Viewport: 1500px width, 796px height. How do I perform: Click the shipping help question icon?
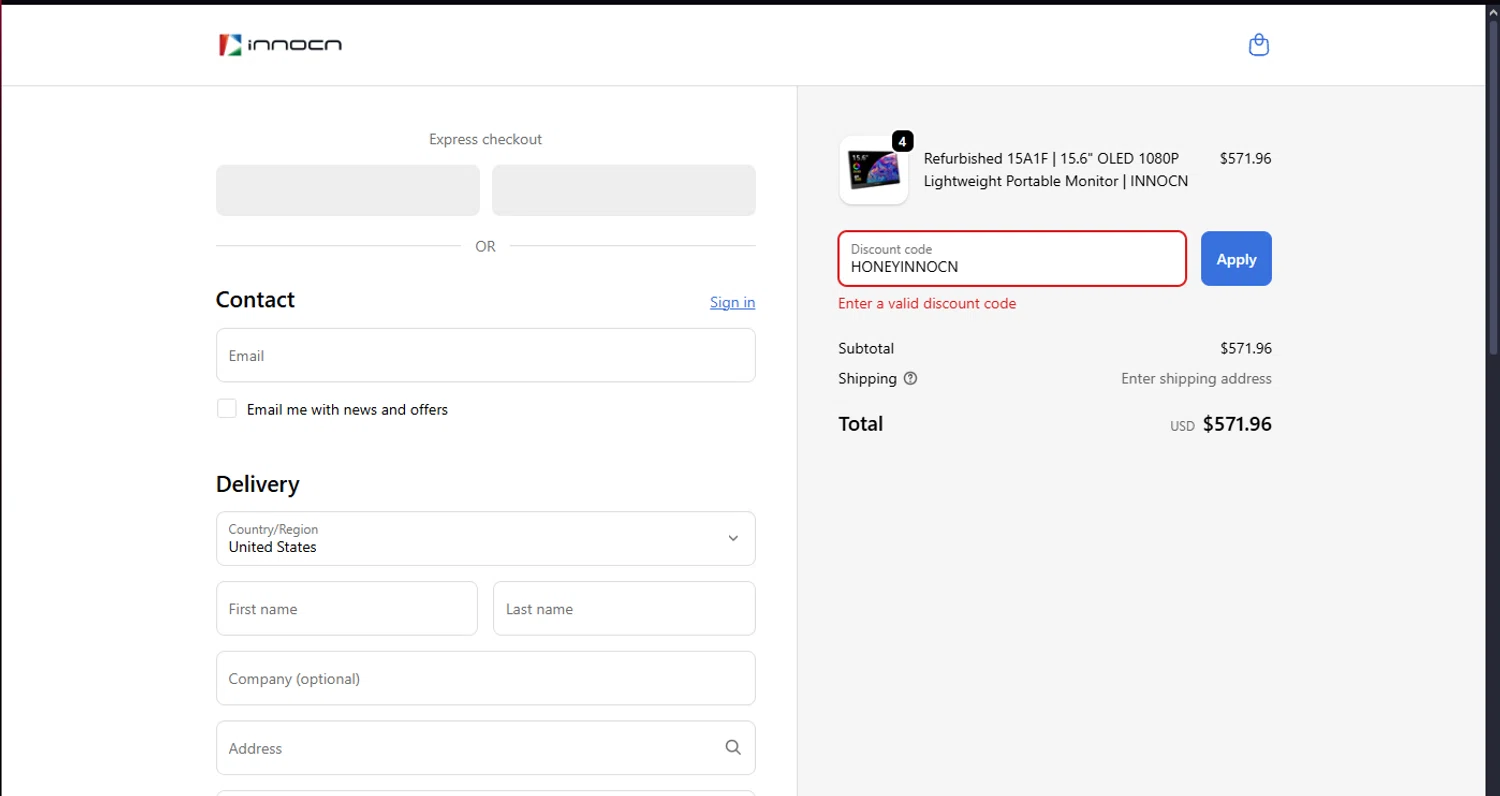[x=910, y=379]
